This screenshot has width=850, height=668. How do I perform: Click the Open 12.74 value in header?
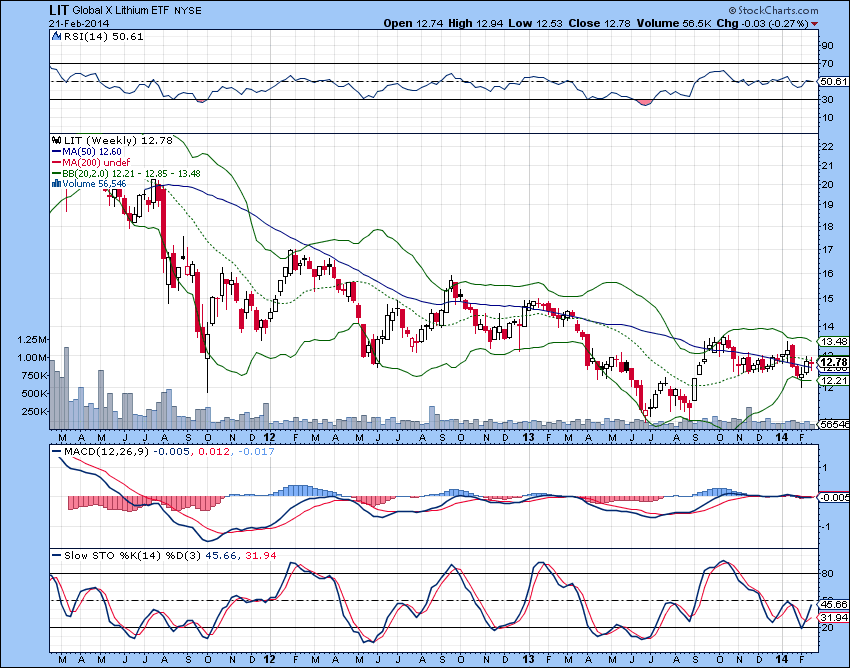point(414,23)
